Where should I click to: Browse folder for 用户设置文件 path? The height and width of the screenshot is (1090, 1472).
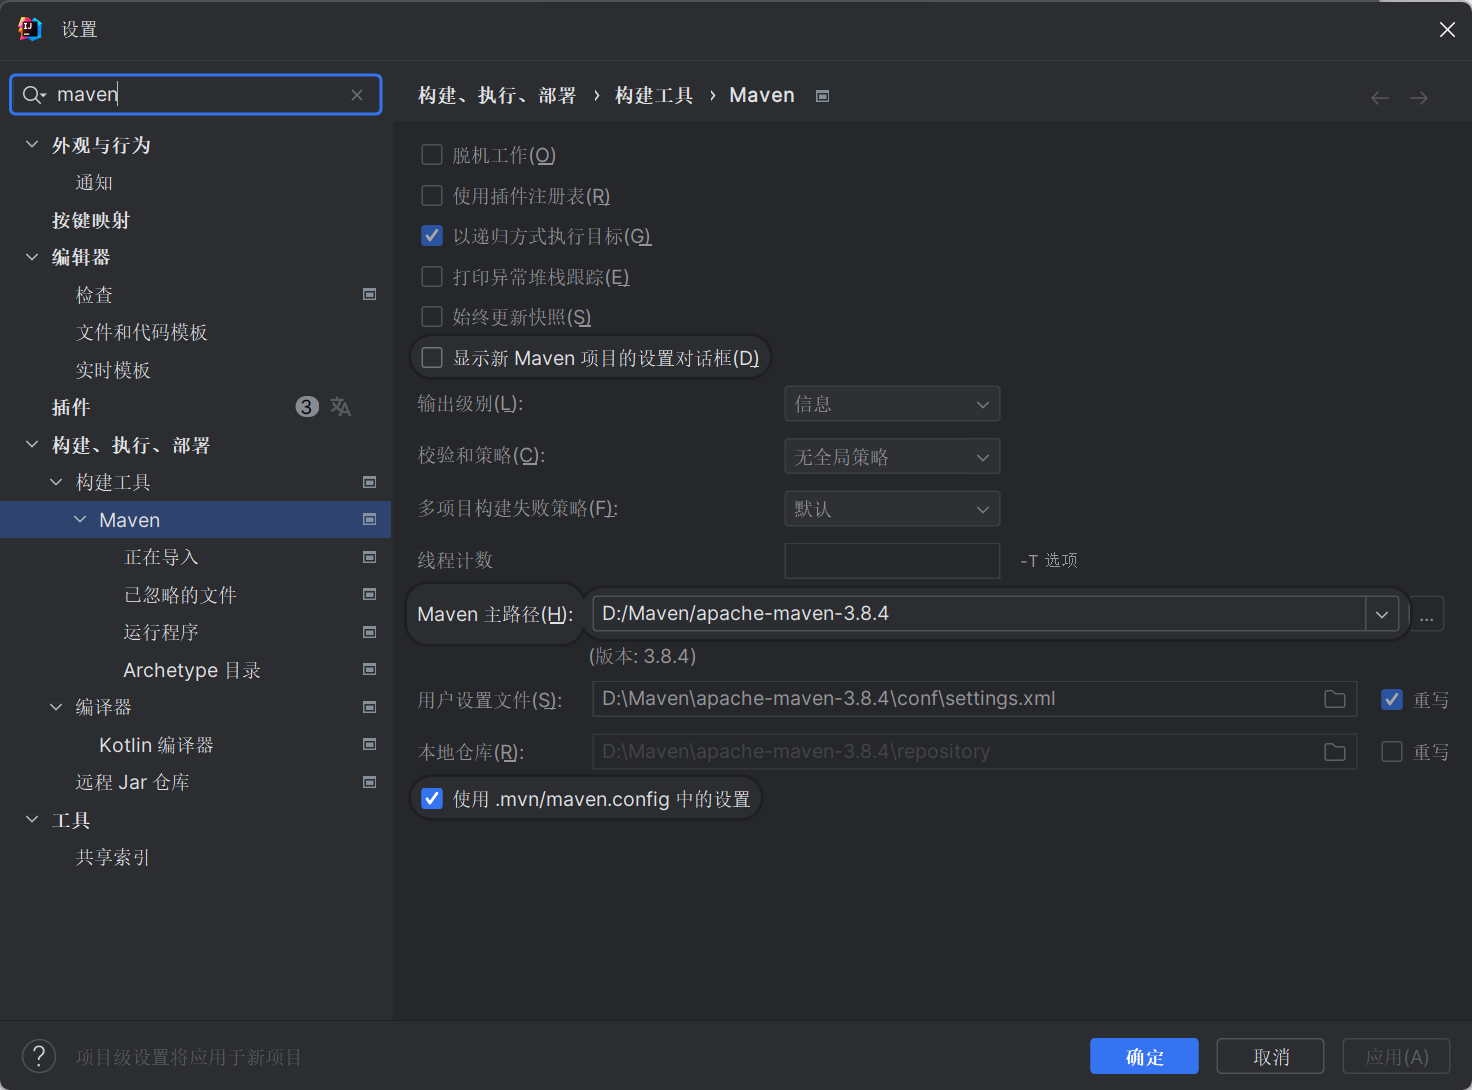(x=1335, y=699)
